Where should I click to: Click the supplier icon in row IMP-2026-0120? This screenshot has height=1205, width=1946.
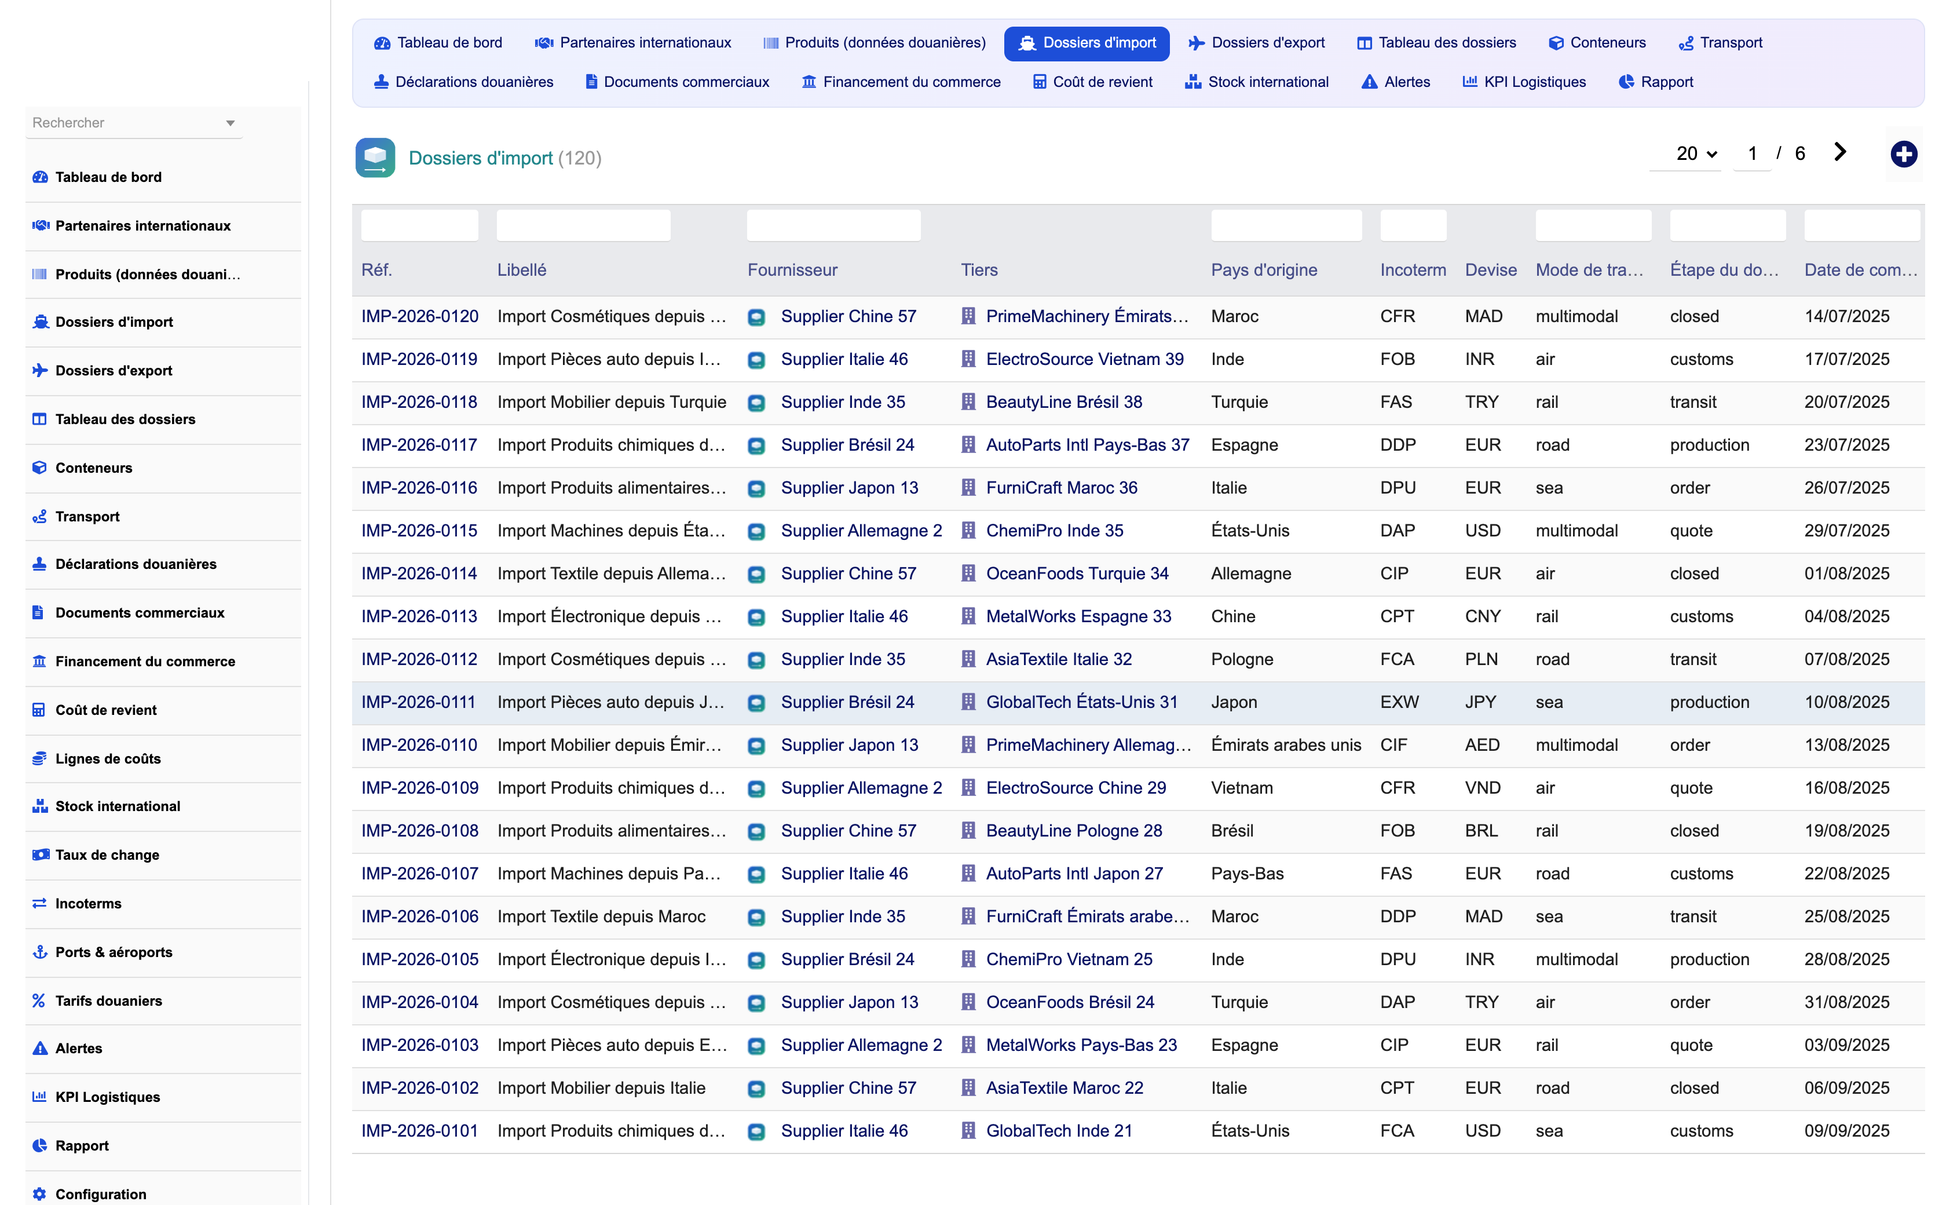pos(757,317)
